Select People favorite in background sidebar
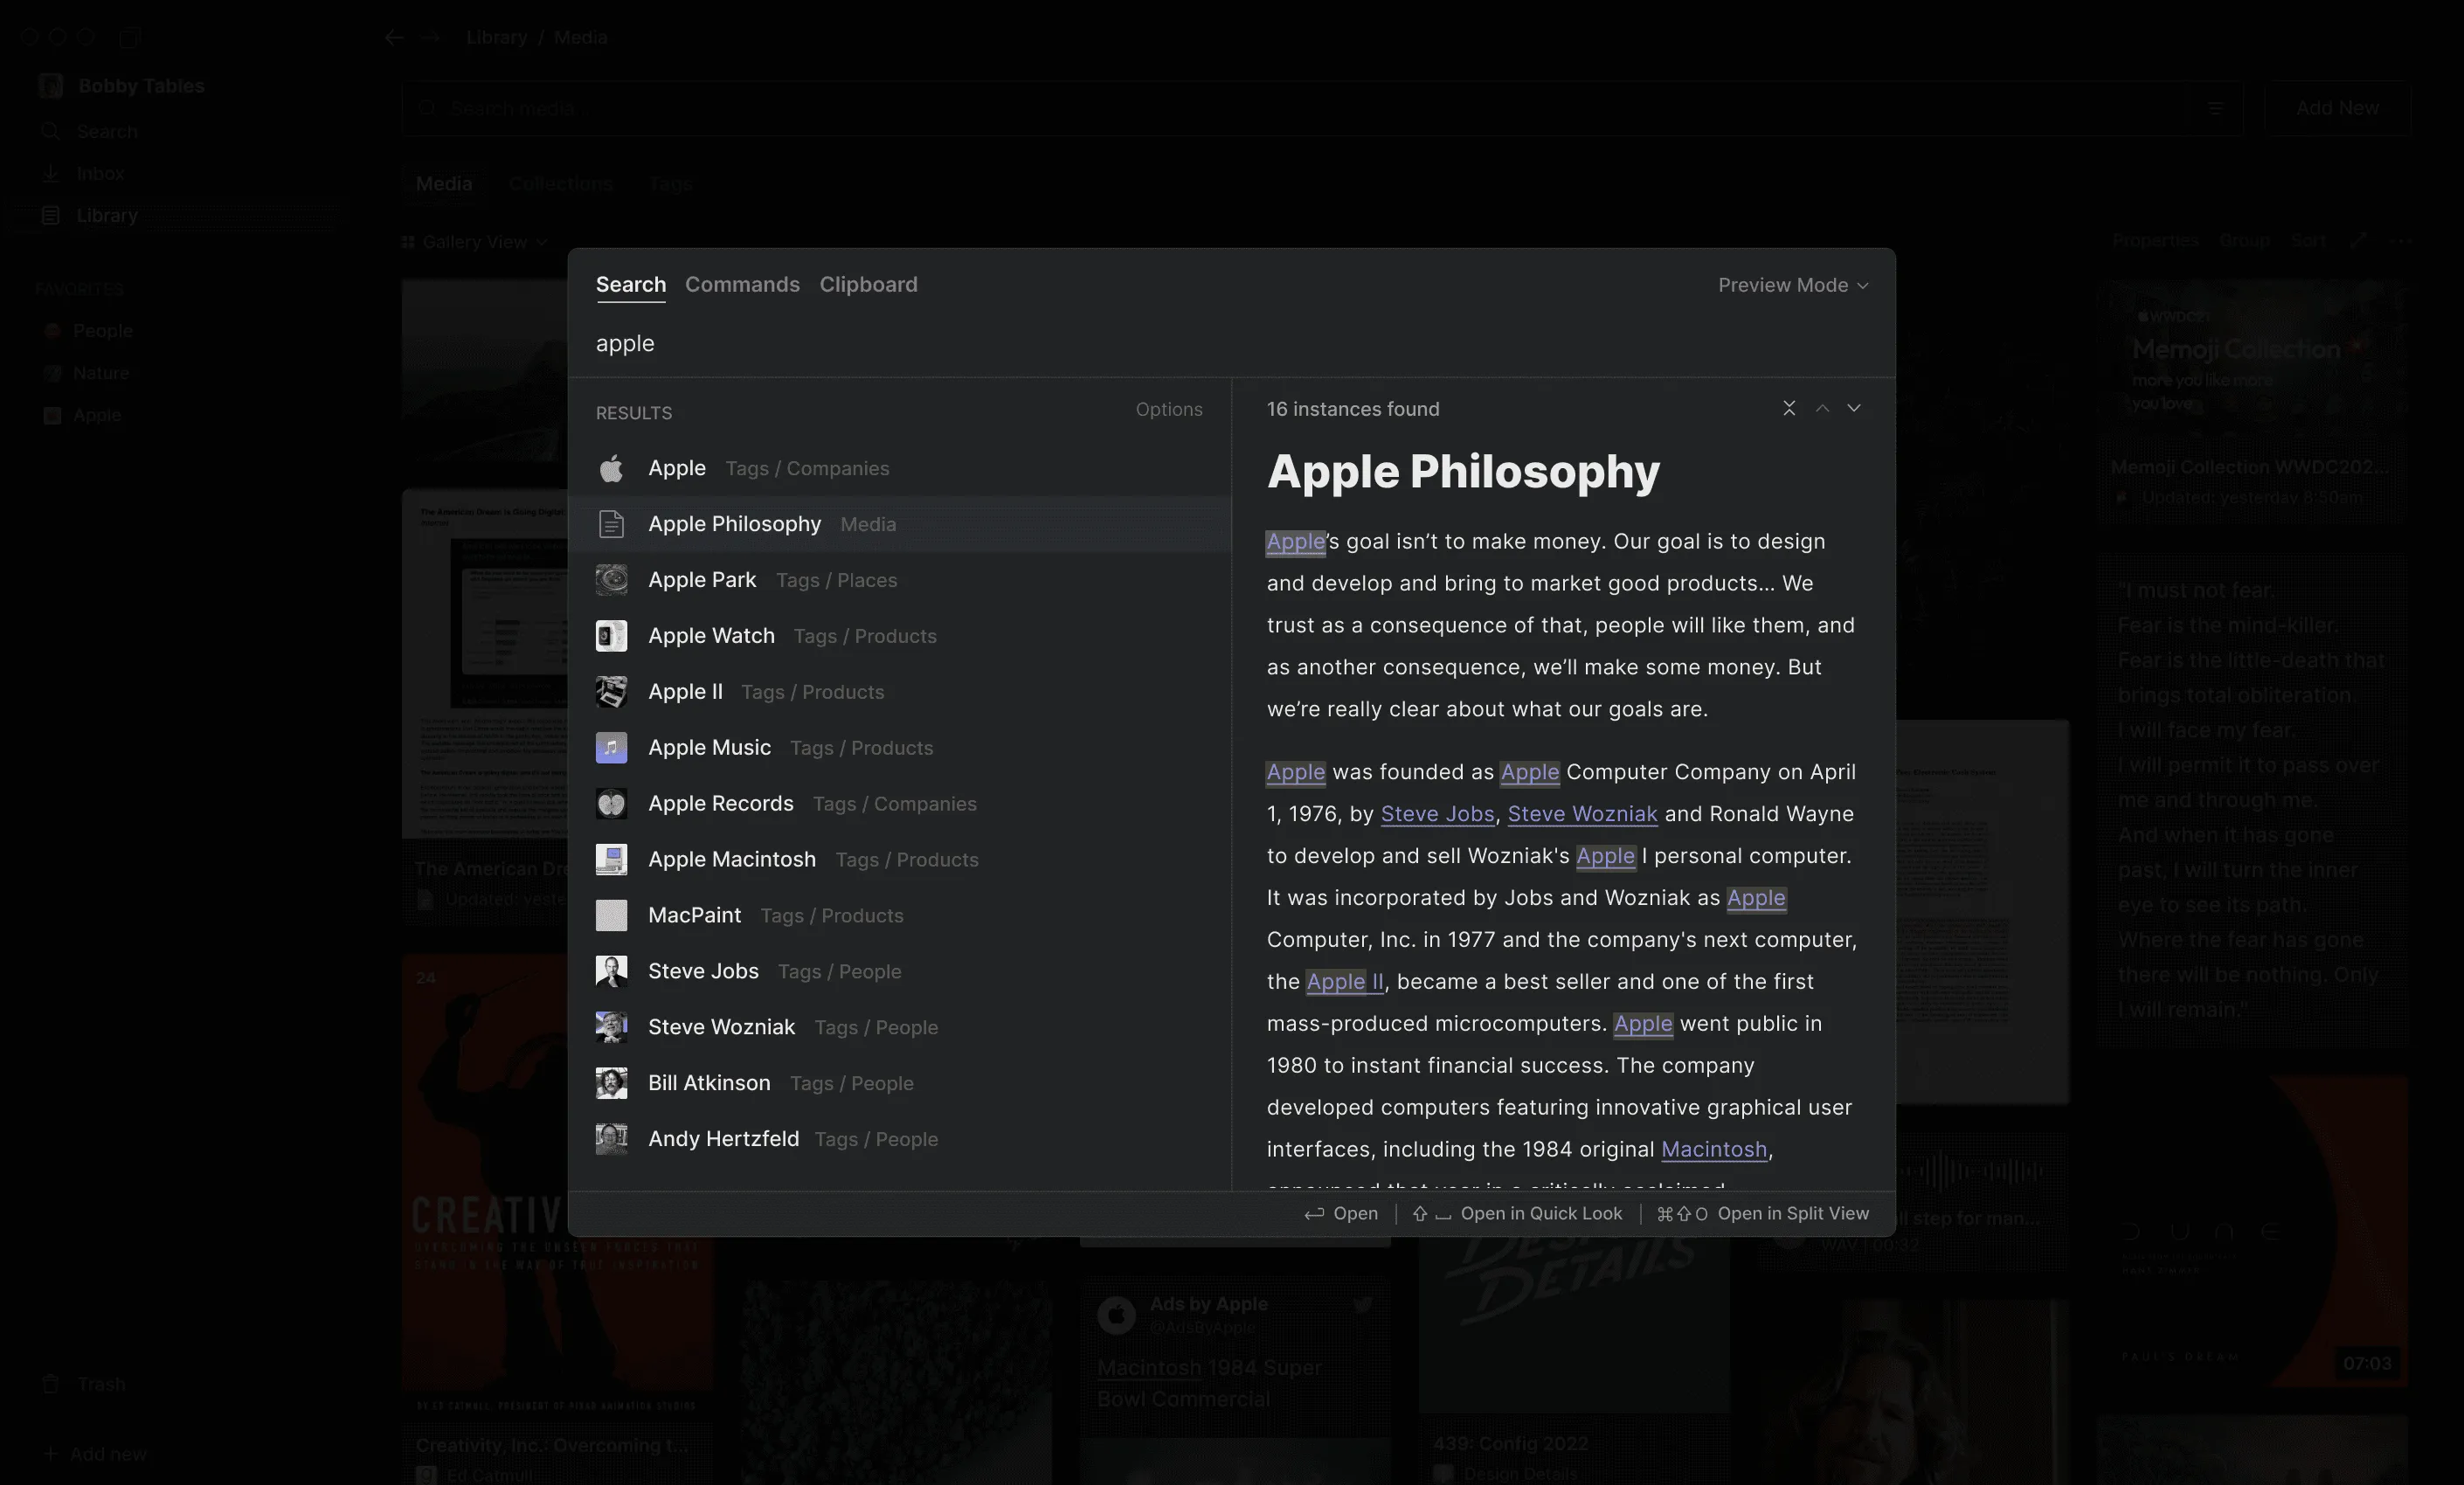The height and width of the screenshot is (1485, 2464). (x=102, y=331)
